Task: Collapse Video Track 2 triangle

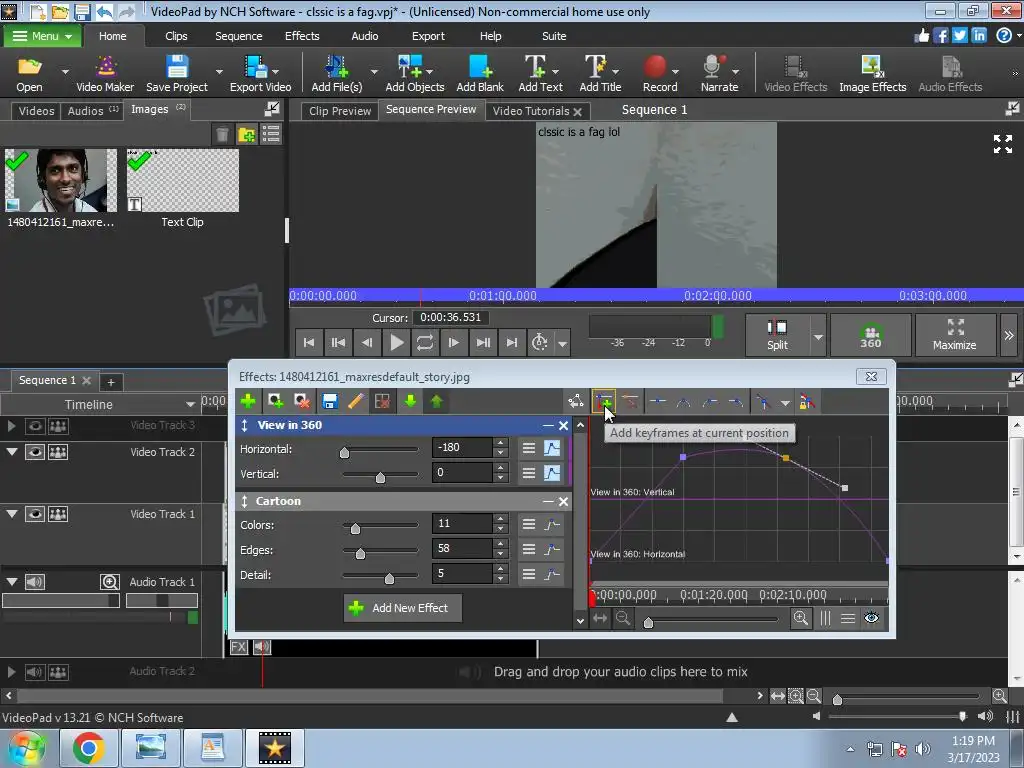Action: pos(12,451)
